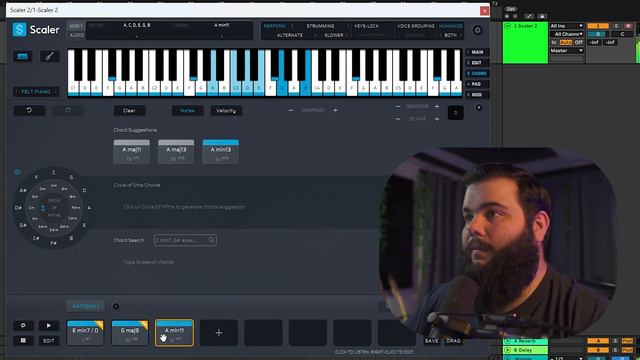Click the Scaler logo icon
The height and width of the screenshot is (360, 640).
point(19,30)
